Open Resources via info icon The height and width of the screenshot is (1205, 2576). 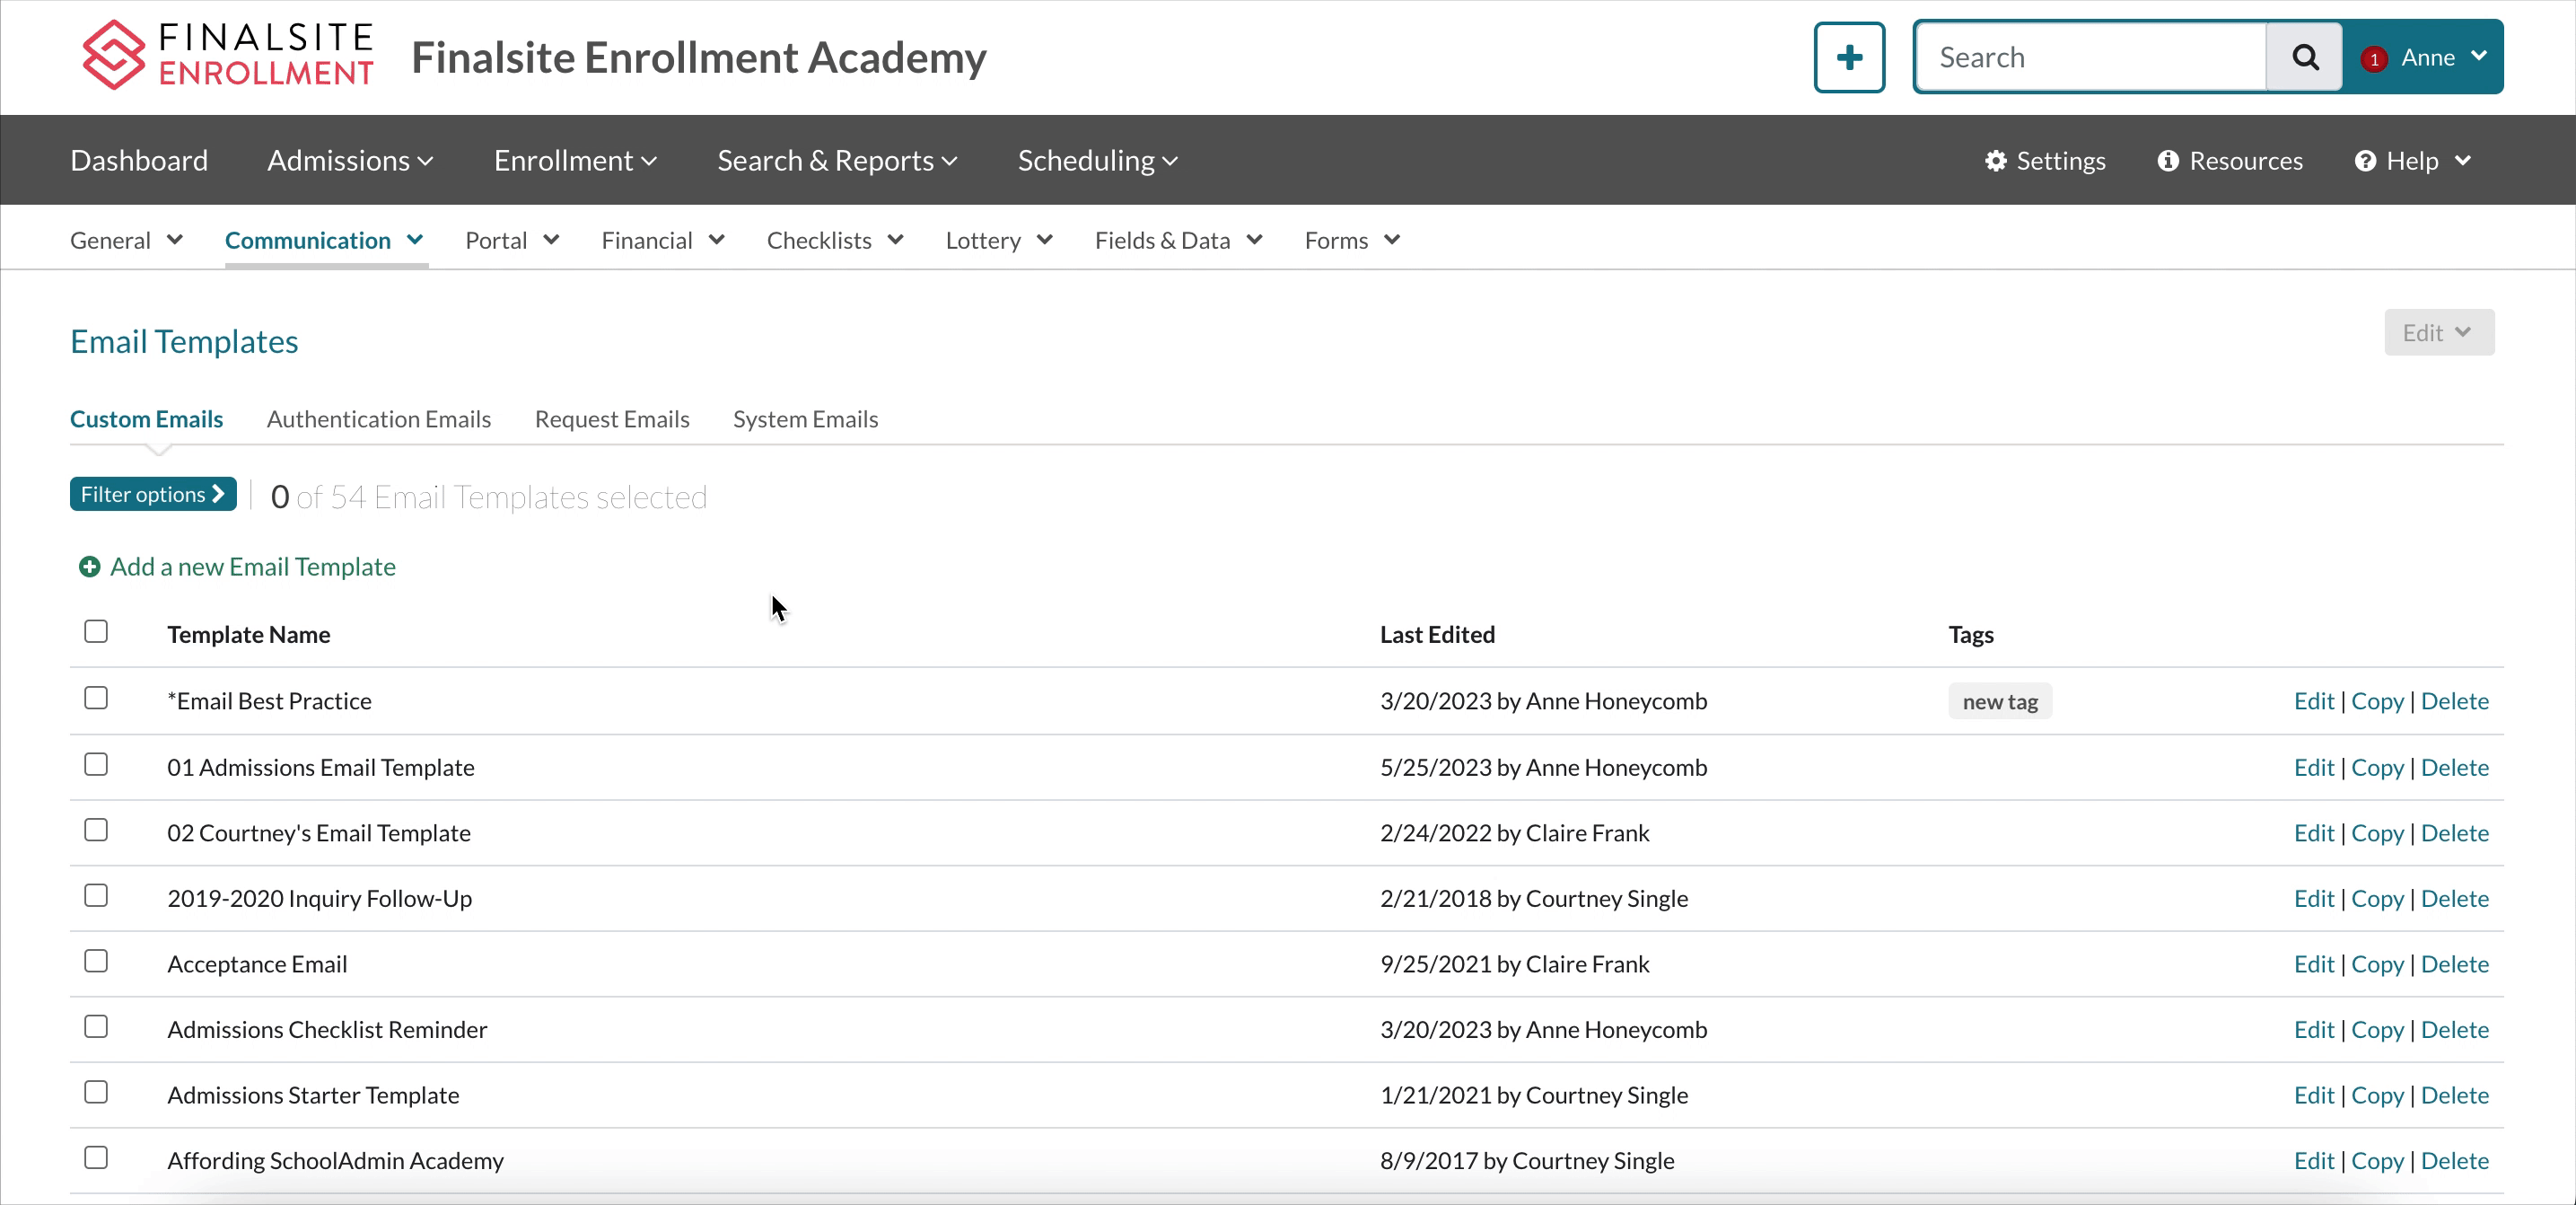[x=2167, y=161]
